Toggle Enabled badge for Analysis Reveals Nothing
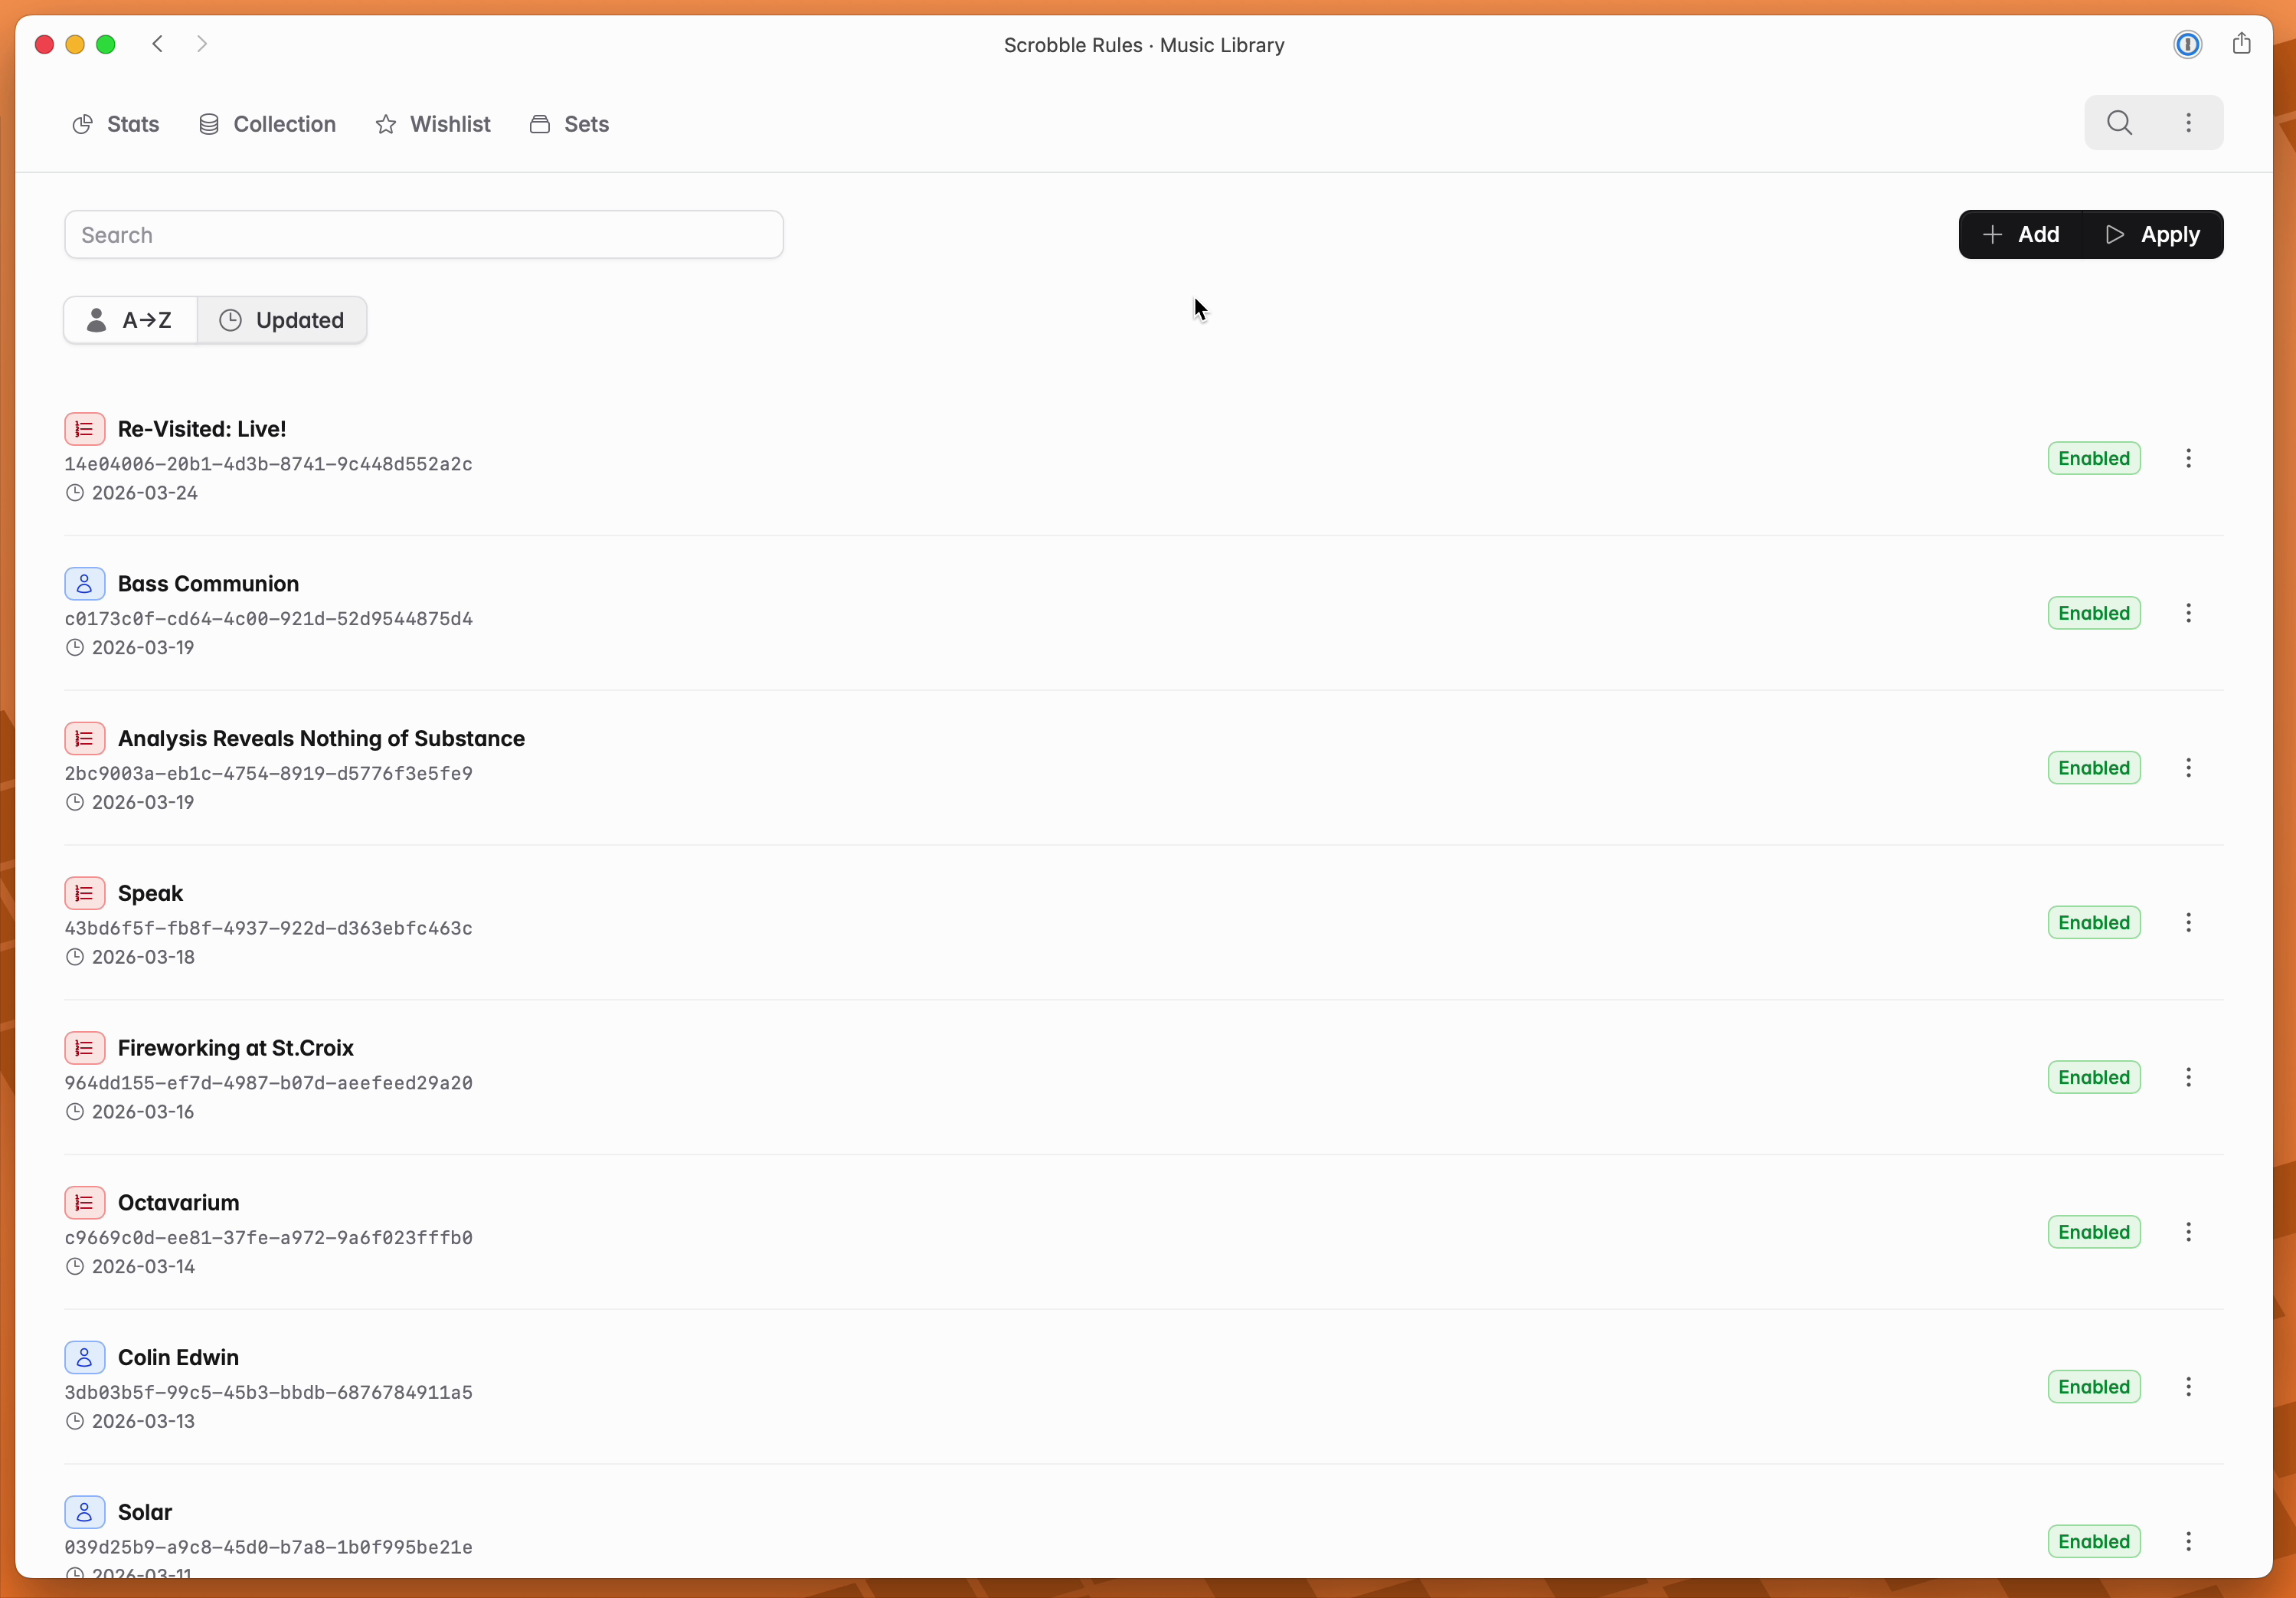Screen dimensions: 2296x1598 [2094, 768]
